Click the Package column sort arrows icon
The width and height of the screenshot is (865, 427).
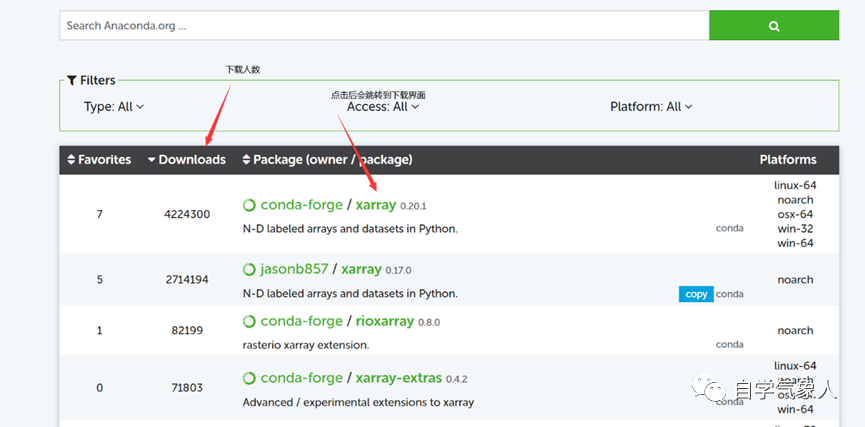tap(247, 160)
